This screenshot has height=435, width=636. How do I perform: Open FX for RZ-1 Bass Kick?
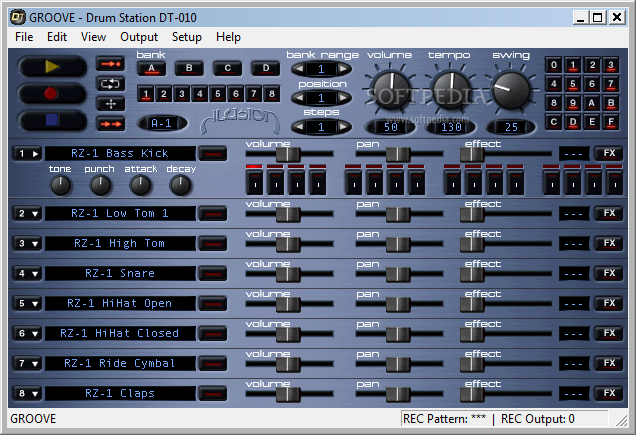tap(607, 153)
